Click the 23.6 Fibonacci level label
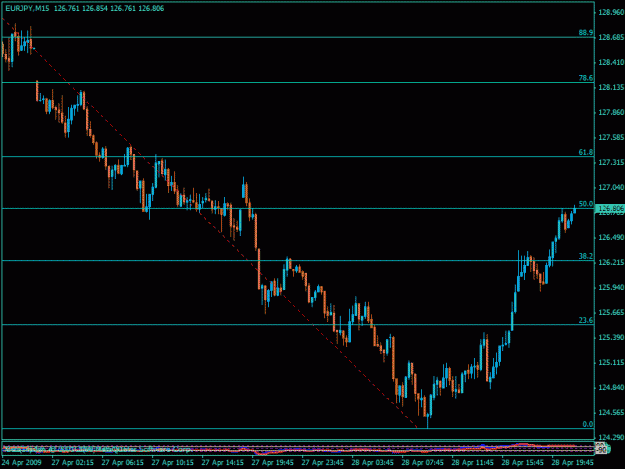The image size is (625, 469). tap(586, 320)
